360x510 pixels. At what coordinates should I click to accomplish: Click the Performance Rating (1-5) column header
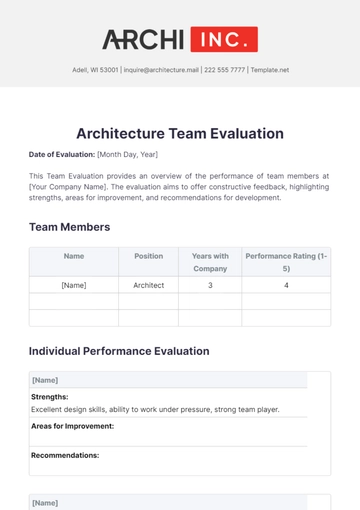(x=286, y=262)
